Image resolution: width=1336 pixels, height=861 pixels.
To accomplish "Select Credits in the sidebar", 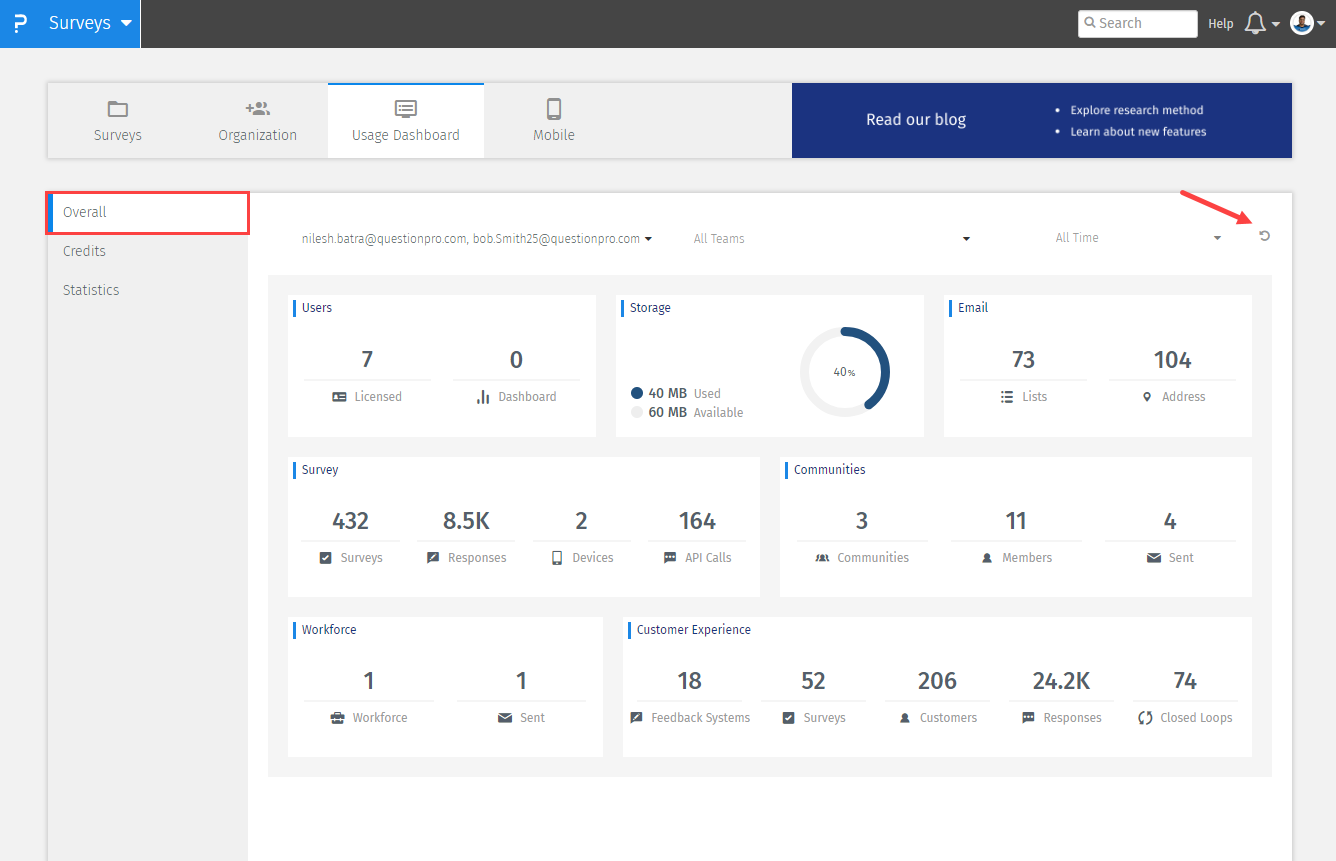I will [x=84, y=251].
